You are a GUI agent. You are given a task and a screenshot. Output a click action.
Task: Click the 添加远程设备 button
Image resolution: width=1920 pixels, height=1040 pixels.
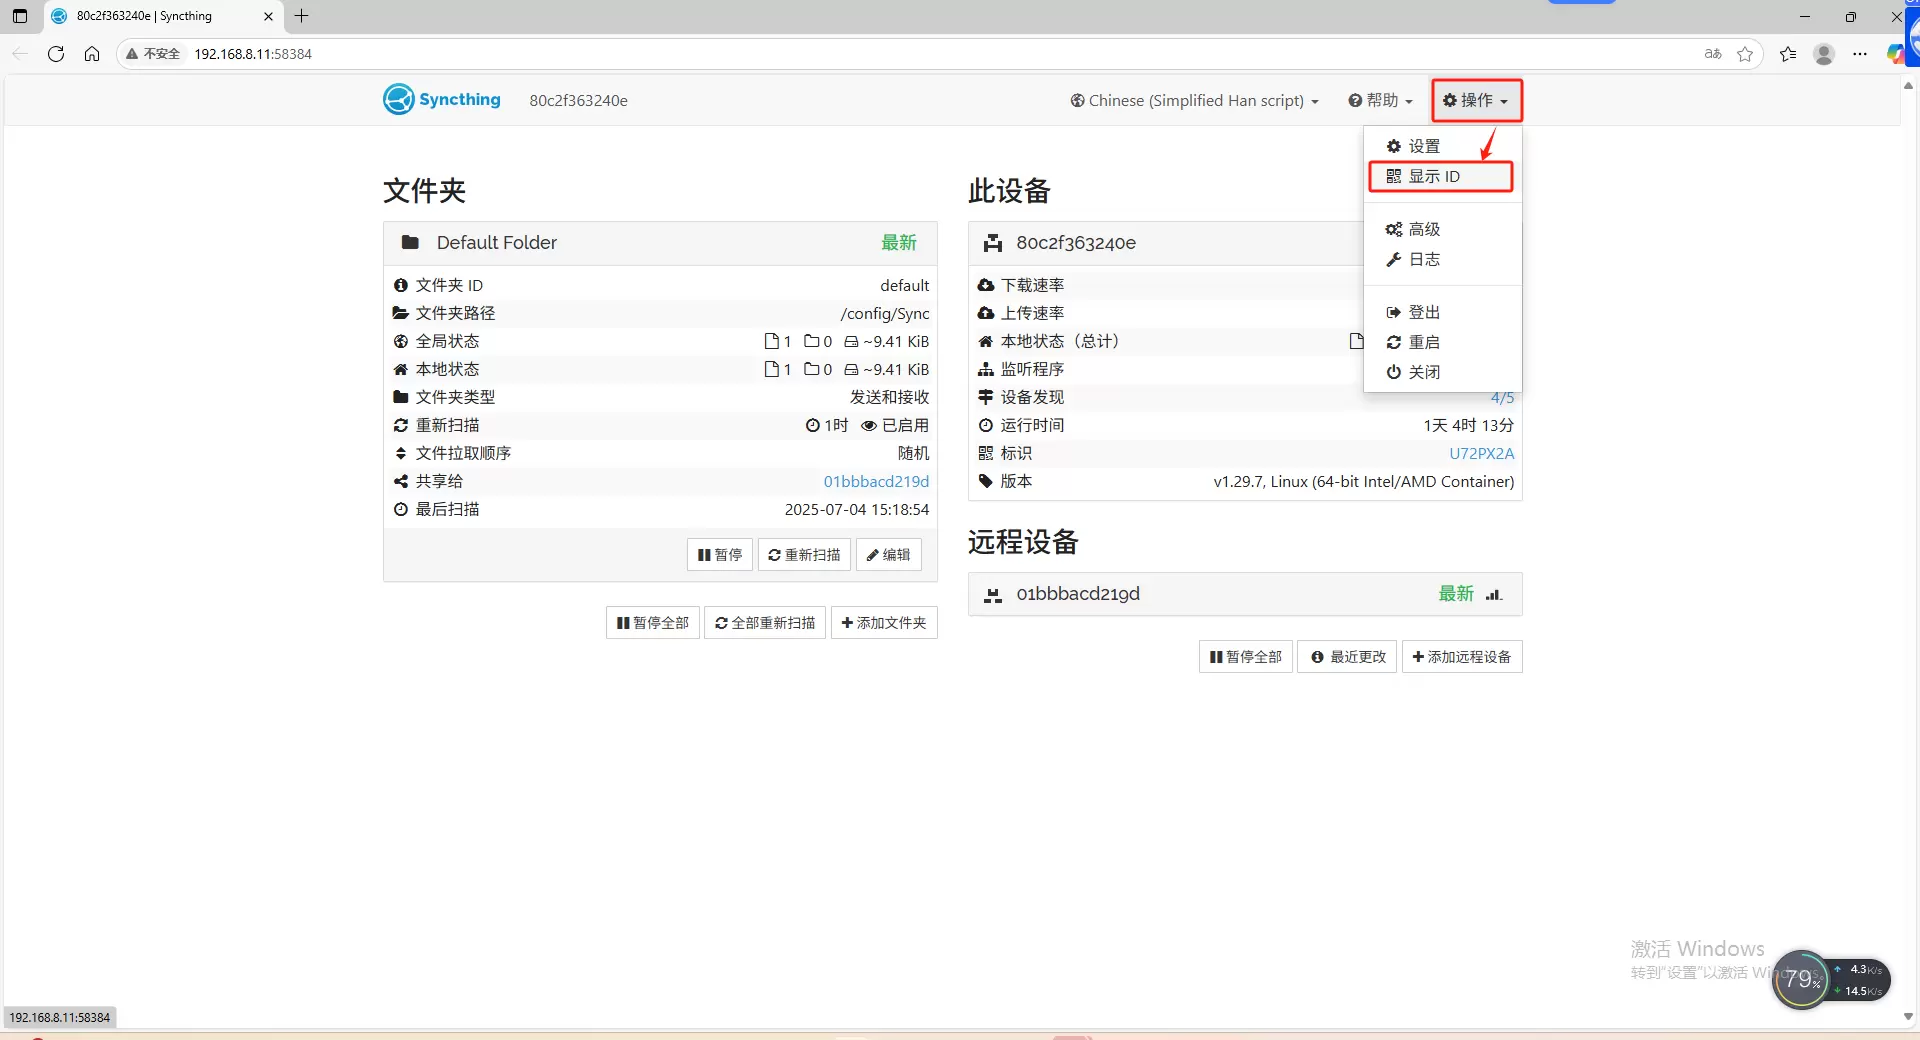click(x=1461, y=657)
